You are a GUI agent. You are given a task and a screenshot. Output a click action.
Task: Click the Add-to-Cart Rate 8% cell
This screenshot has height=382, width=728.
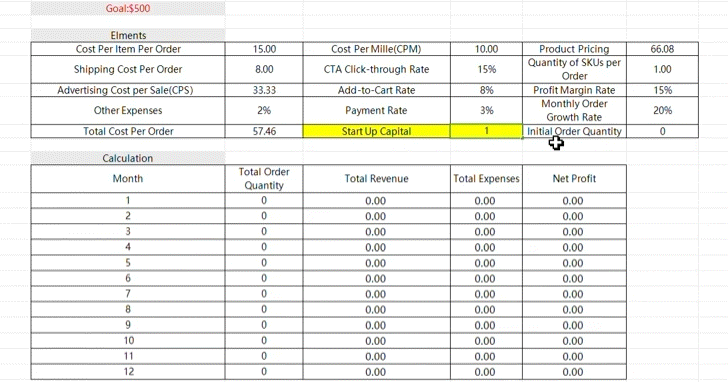point(486,90)
